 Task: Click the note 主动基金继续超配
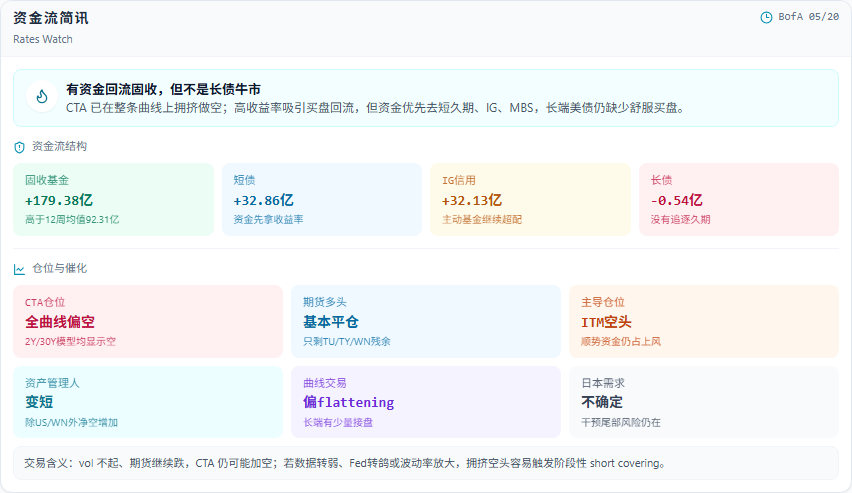click(482, 220)
